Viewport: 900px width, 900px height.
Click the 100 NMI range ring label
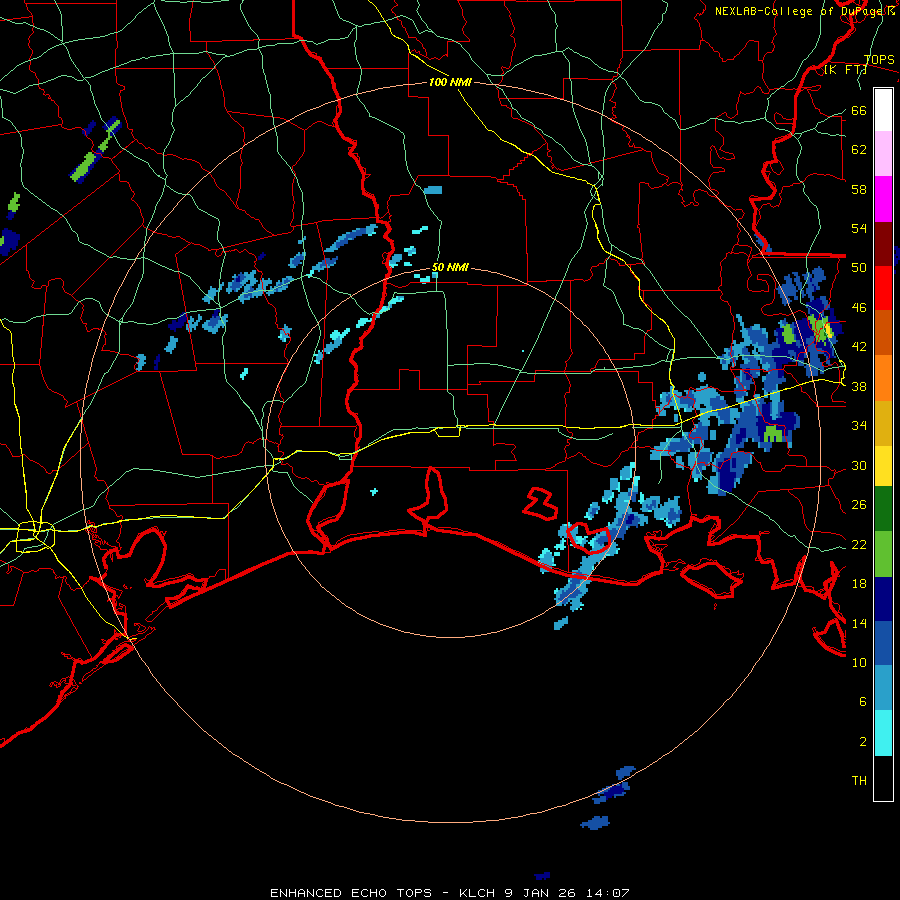[450, 82]
